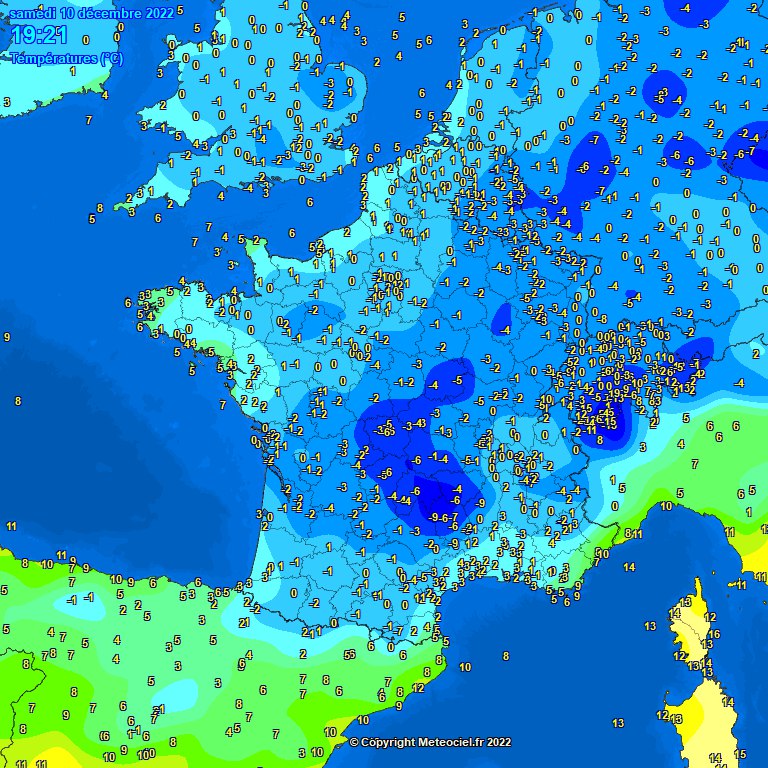Click the 15 reading at Sardinia's bottom edge
Image resolution: width=768 pixels, height=768 pixels.
point(740,755)
